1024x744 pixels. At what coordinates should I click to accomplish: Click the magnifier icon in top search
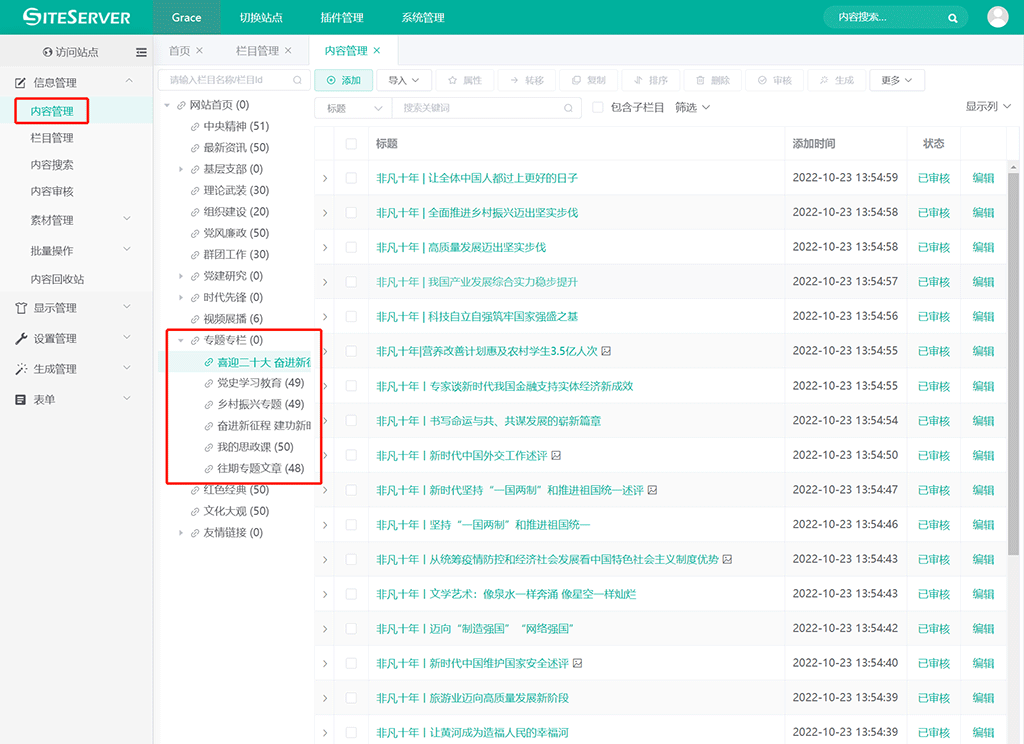(x=954, y=18)
